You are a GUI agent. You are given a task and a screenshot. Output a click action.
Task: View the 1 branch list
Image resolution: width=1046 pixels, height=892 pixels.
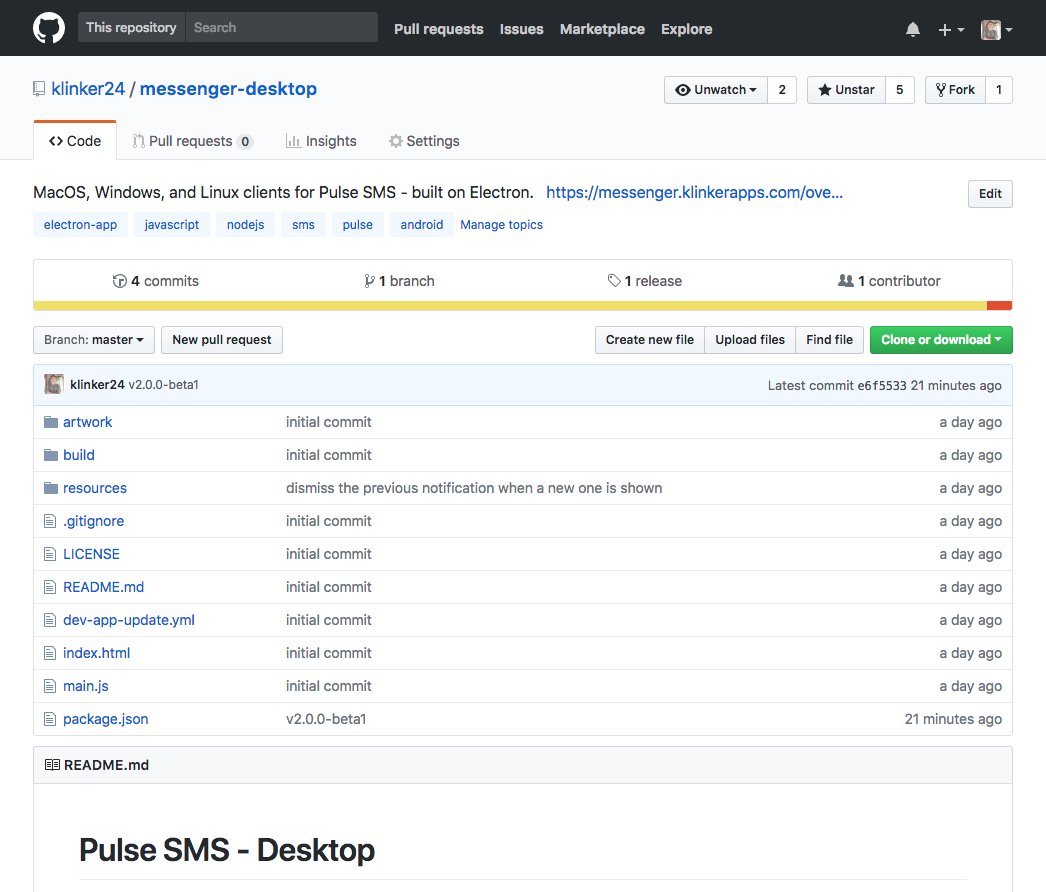tap(399, 281)
